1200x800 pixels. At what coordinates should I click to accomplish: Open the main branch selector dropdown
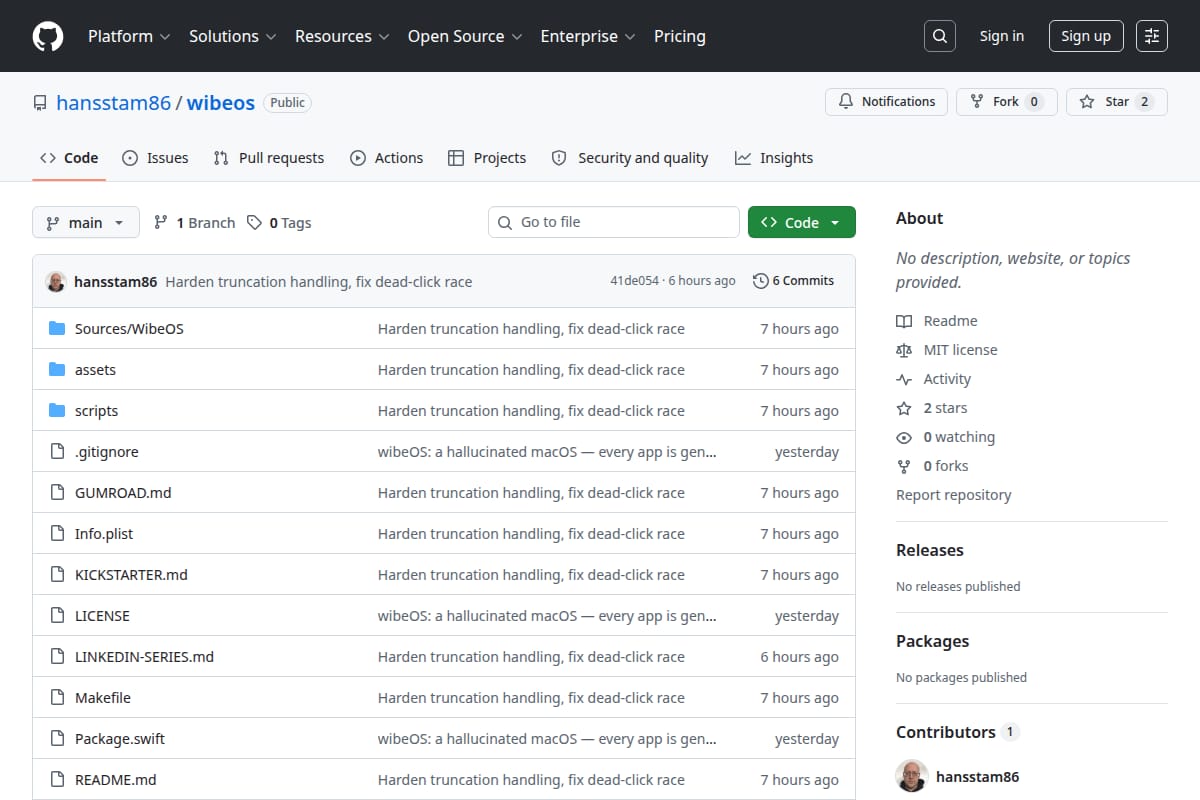pyautogui.click(x=85, y=222)
